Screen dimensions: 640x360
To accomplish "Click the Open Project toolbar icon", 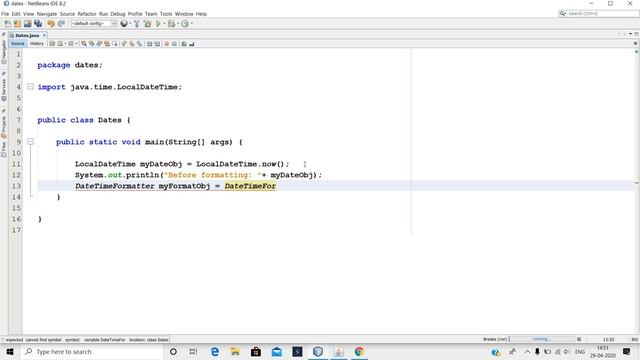I will coord(27,24).
